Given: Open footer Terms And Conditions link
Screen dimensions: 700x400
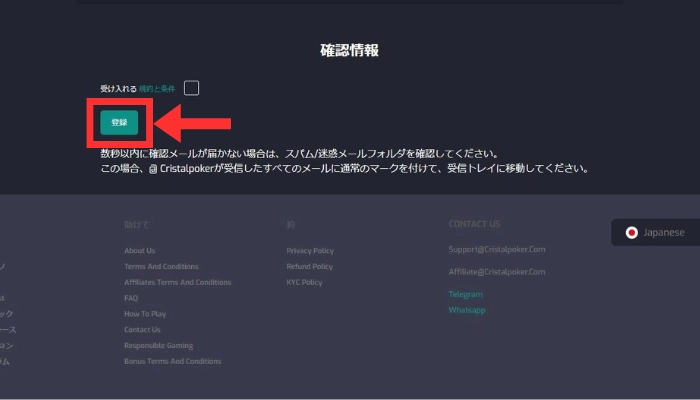Looking at the screenshot, I should [x=161, y=266].
